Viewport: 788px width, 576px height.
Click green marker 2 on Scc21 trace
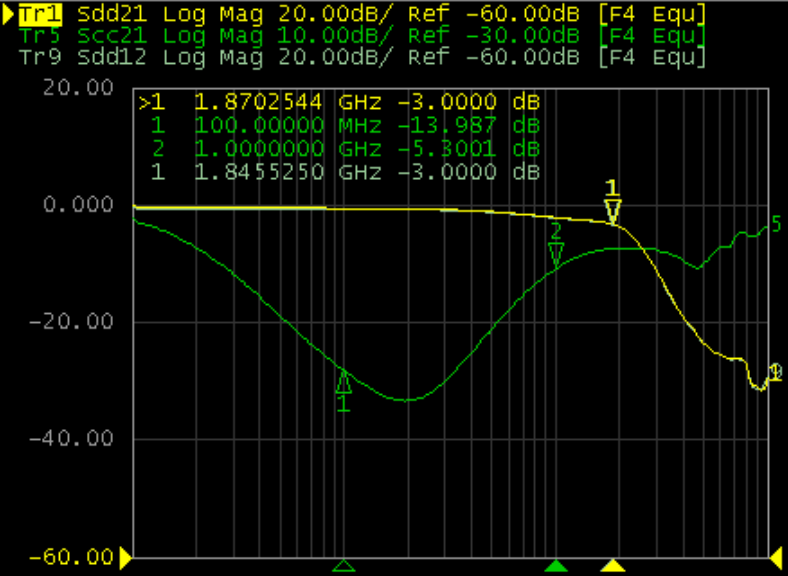coord(556,254)
